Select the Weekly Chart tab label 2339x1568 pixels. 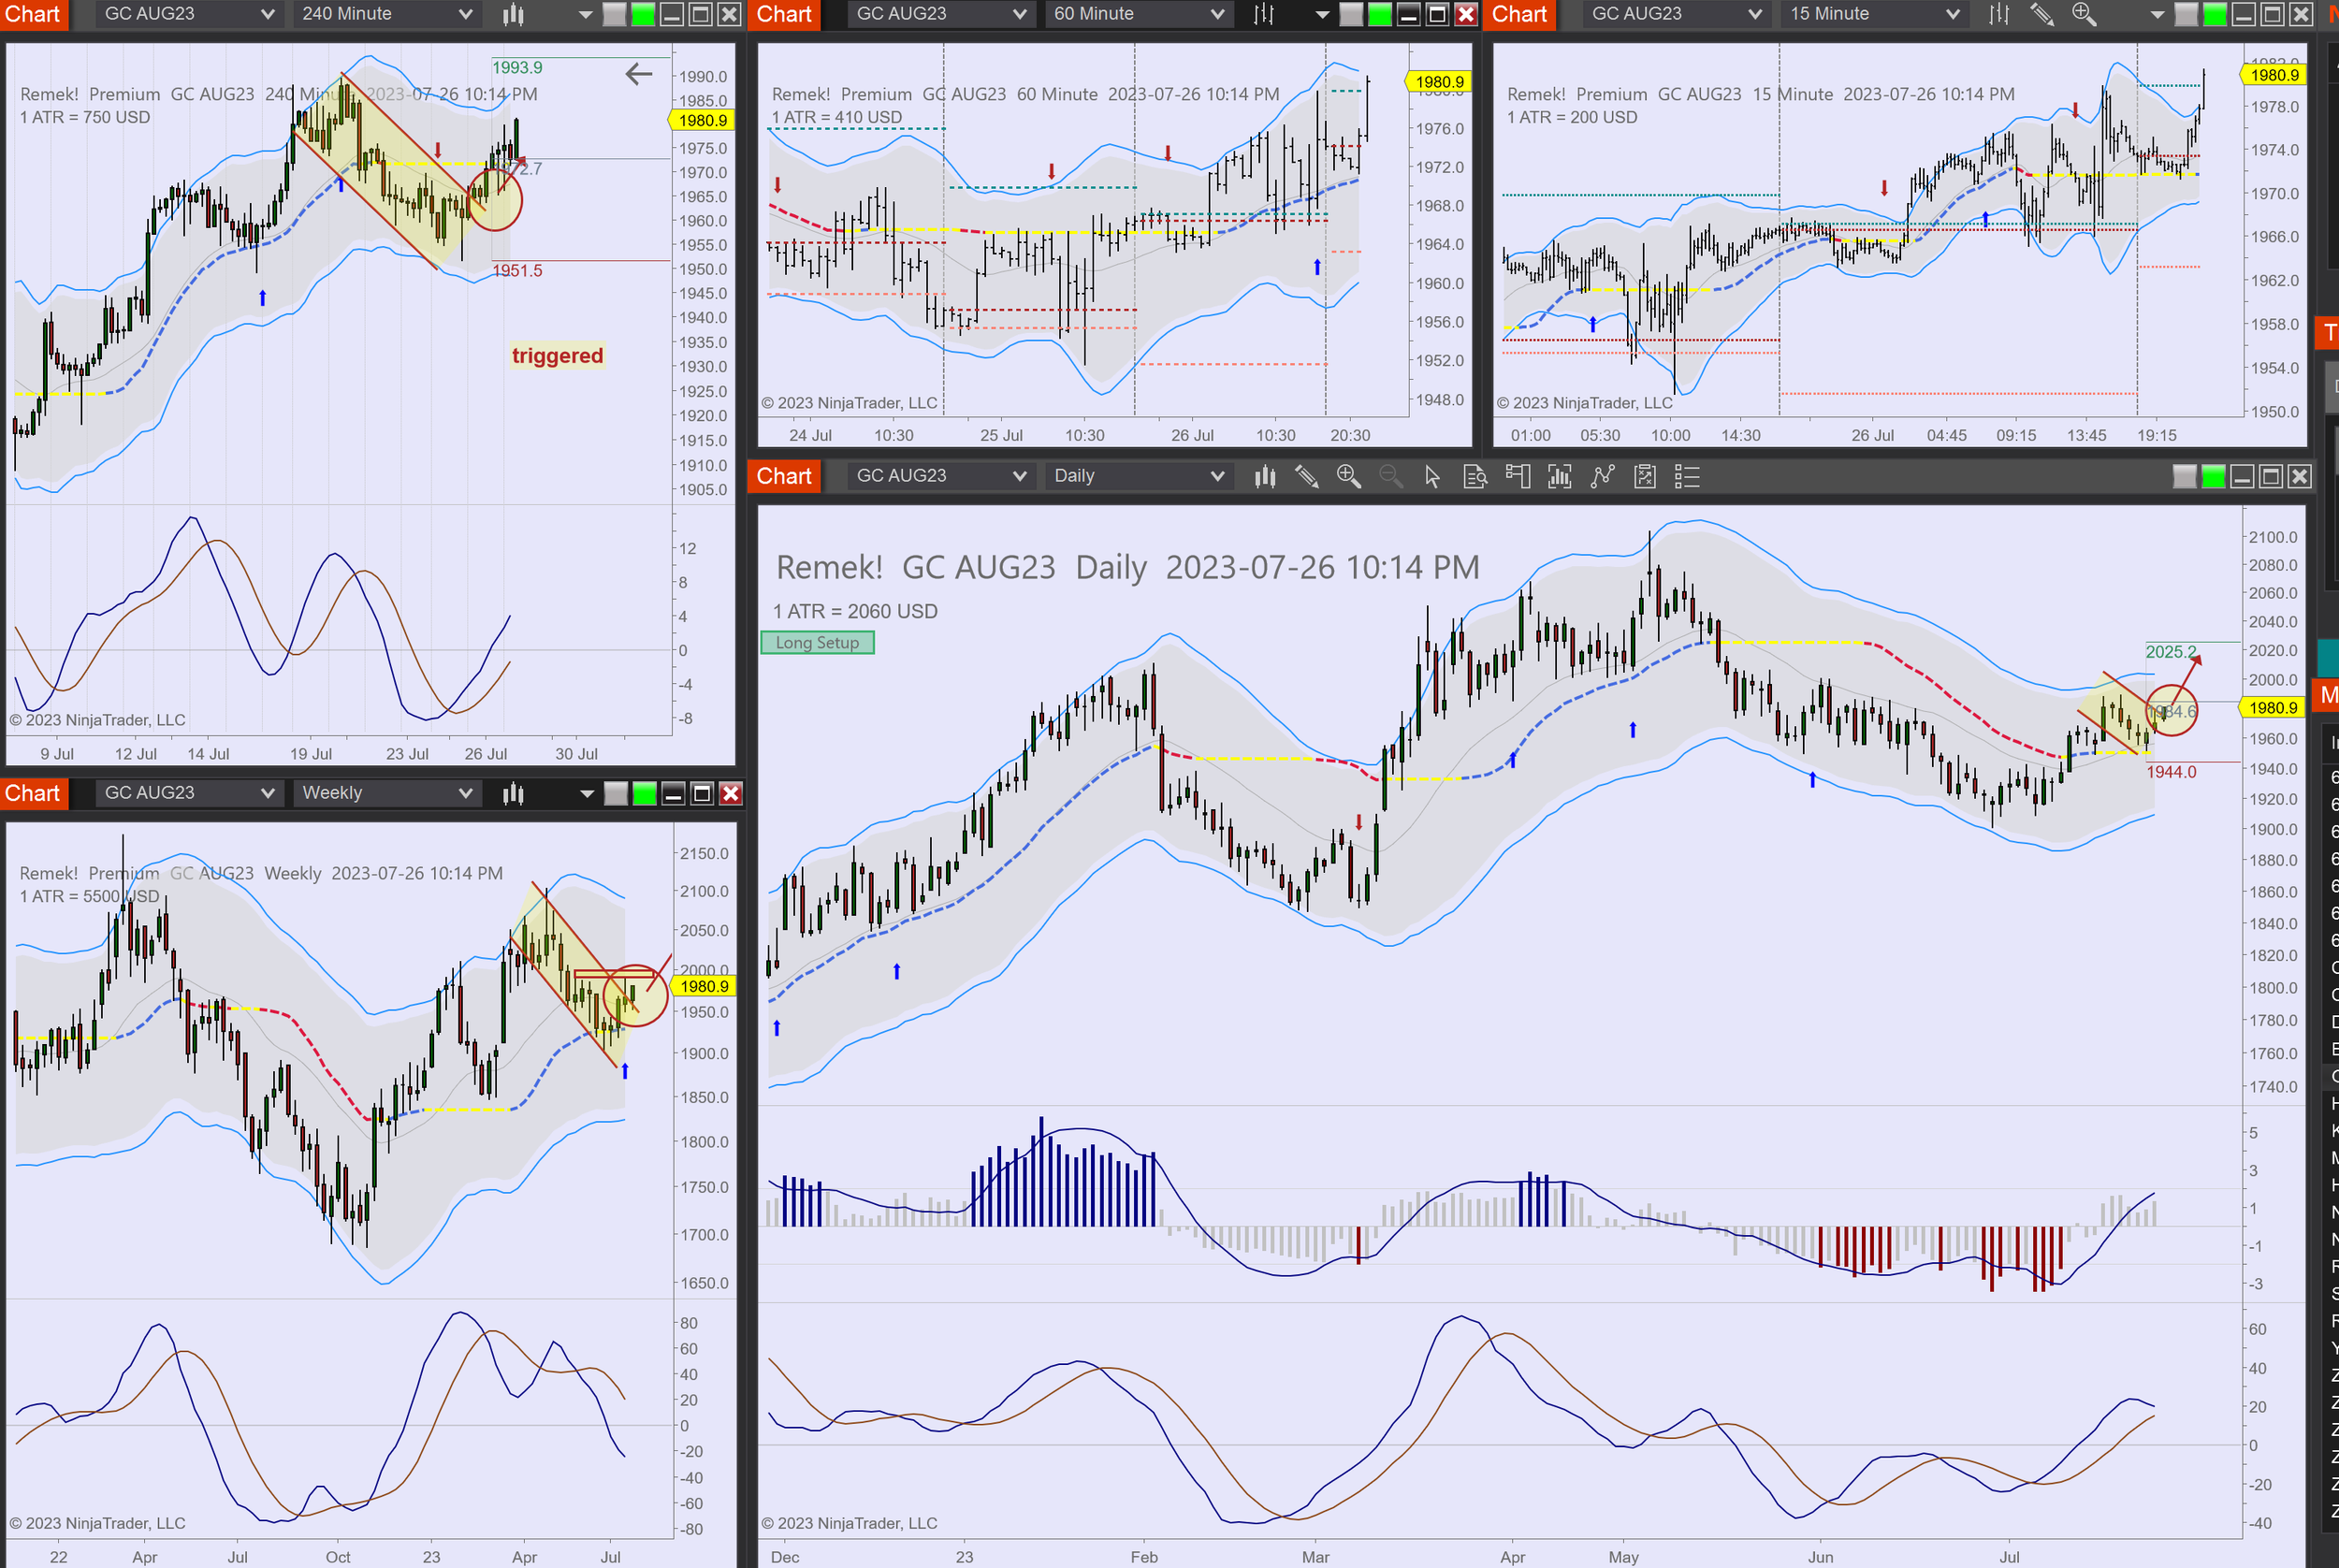33,794
